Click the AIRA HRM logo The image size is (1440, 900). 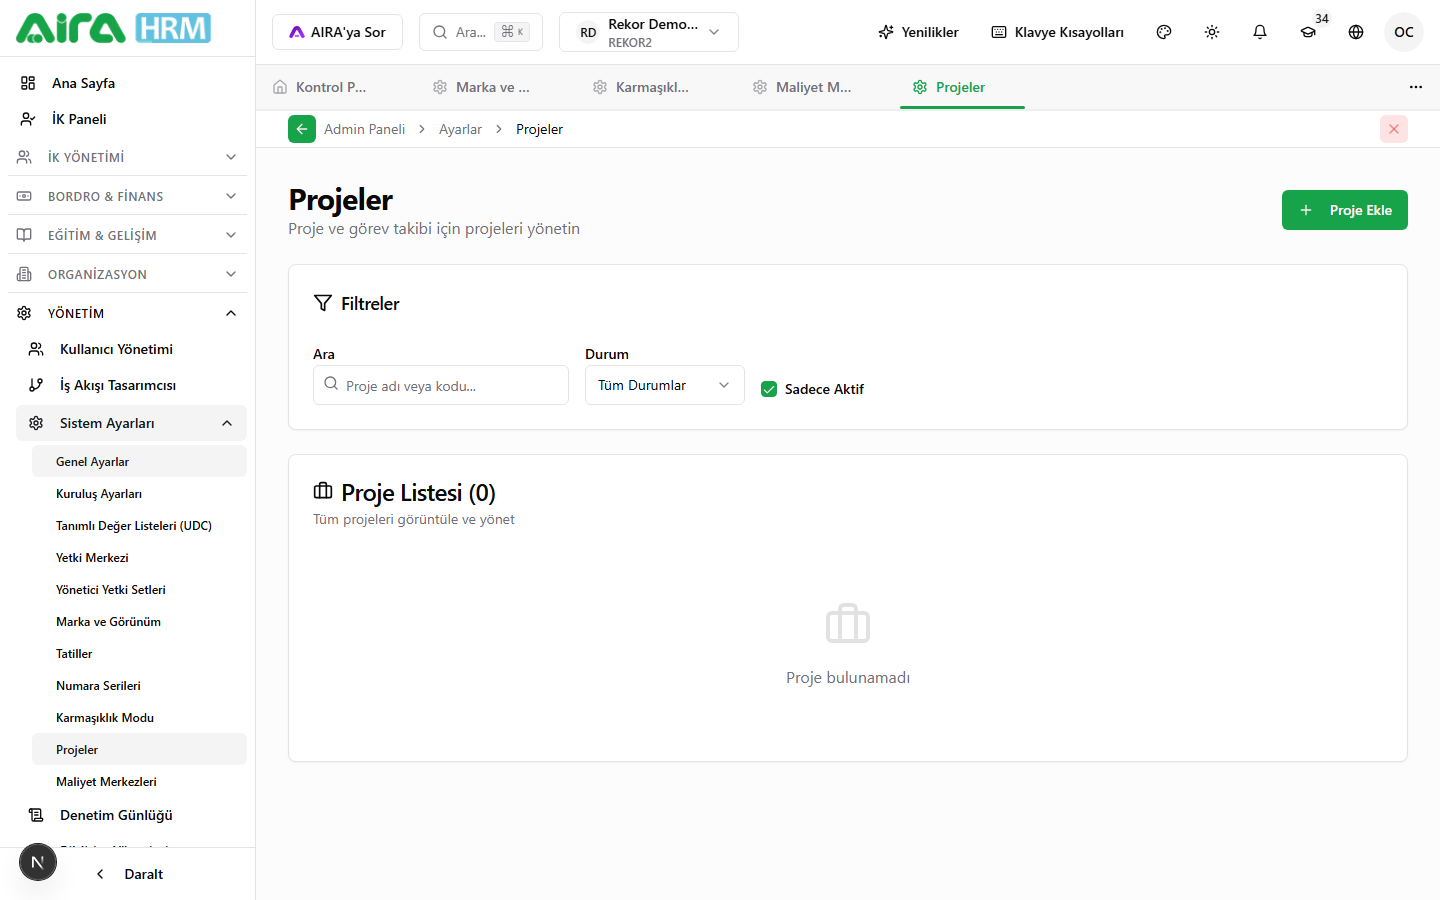(113, 28)
